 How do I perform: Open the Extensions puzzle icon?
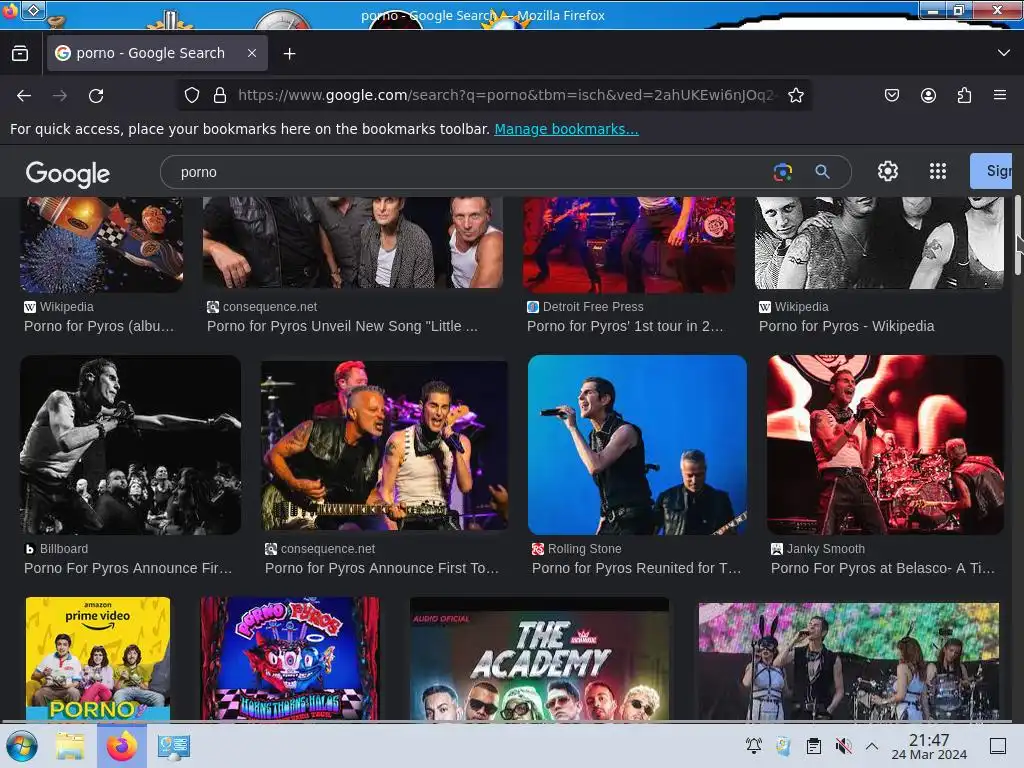964,95
